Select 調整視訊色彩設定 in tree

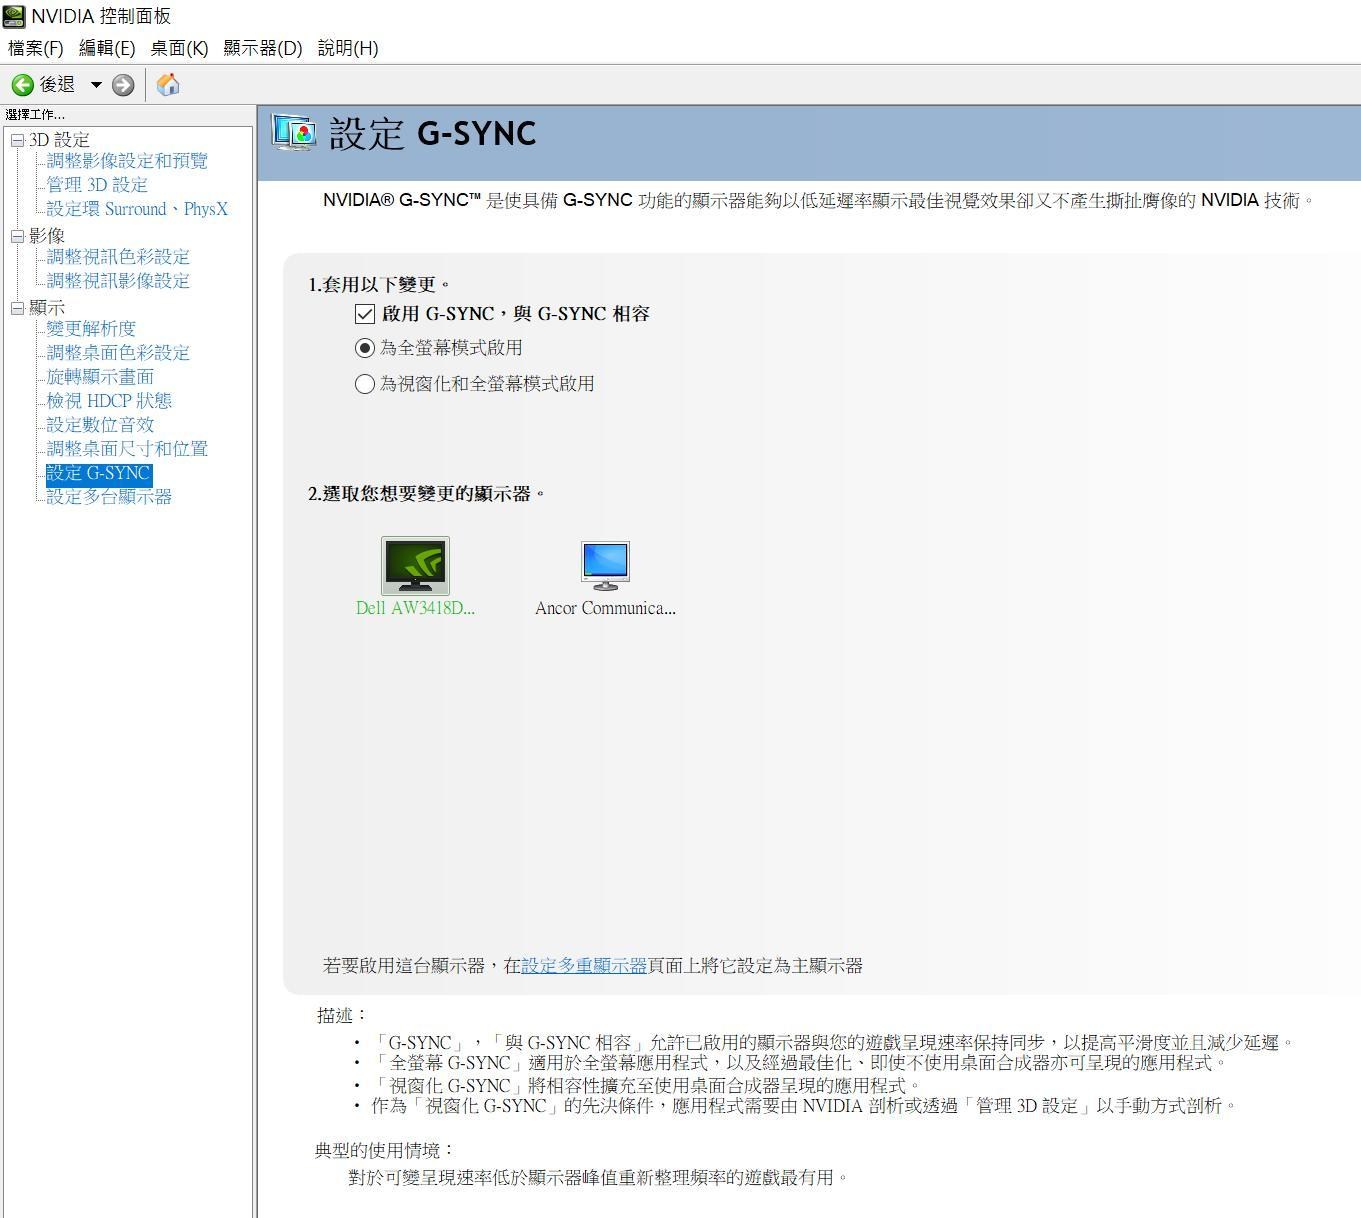click(x=118, y=257)
